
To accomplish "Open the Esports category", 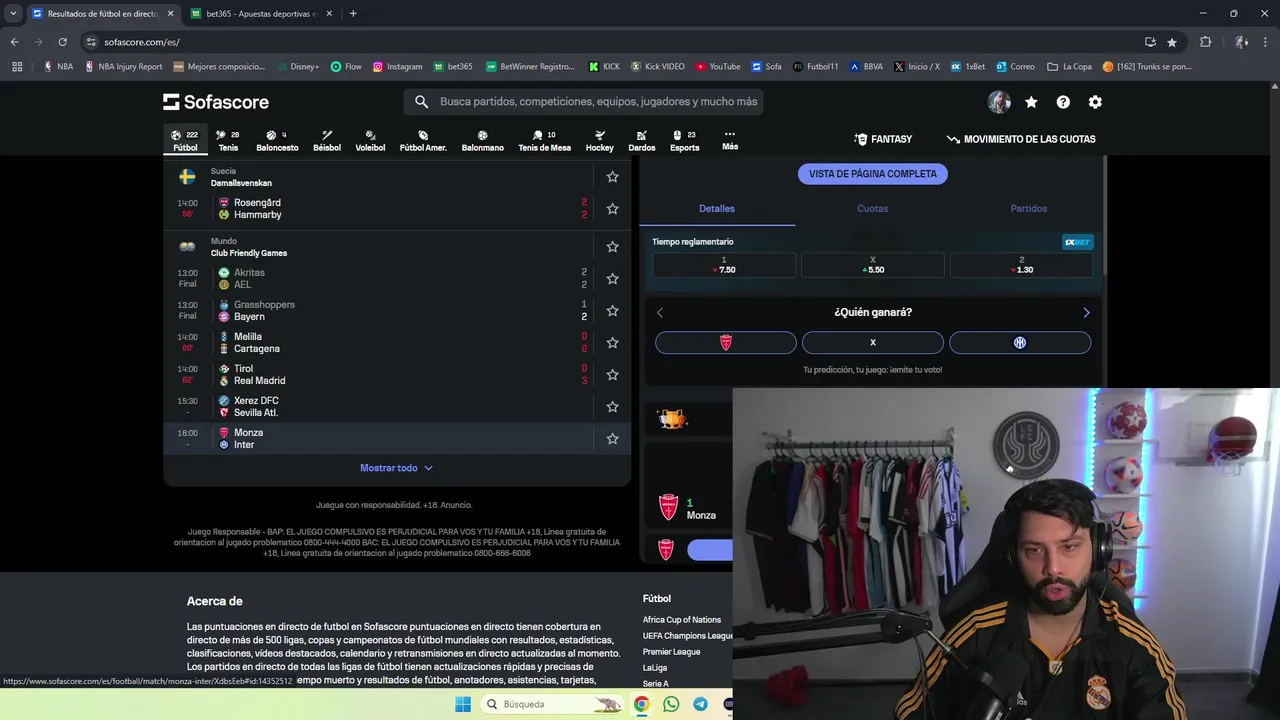I will tap(685, 140).
